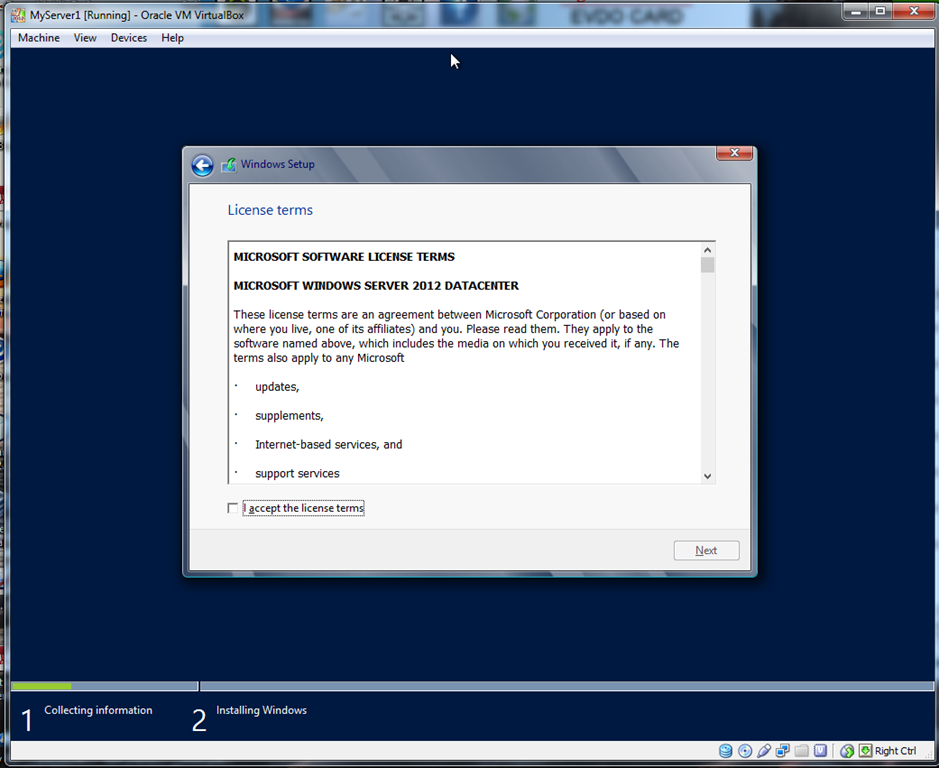Screen dimensions: 939x768
Task: Open the Devices menu
Action: (x=128, y=37)
